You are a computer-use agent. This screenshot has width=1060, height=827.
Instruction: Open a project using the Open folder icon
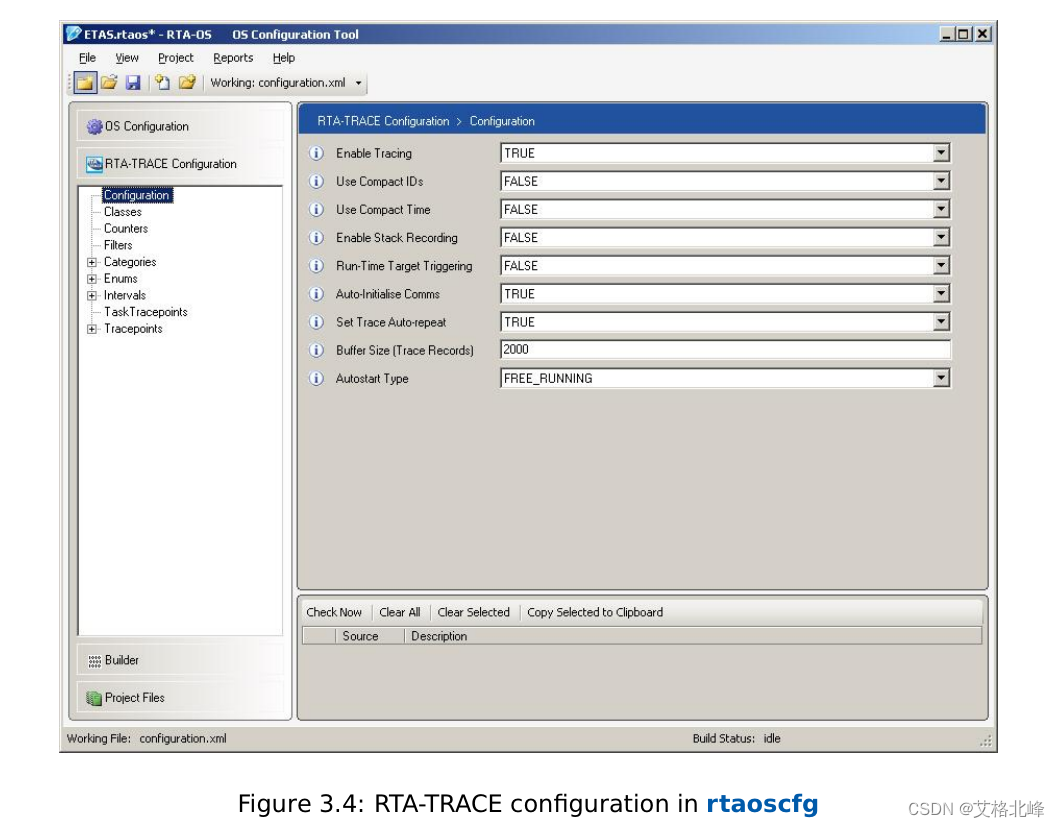110,82
